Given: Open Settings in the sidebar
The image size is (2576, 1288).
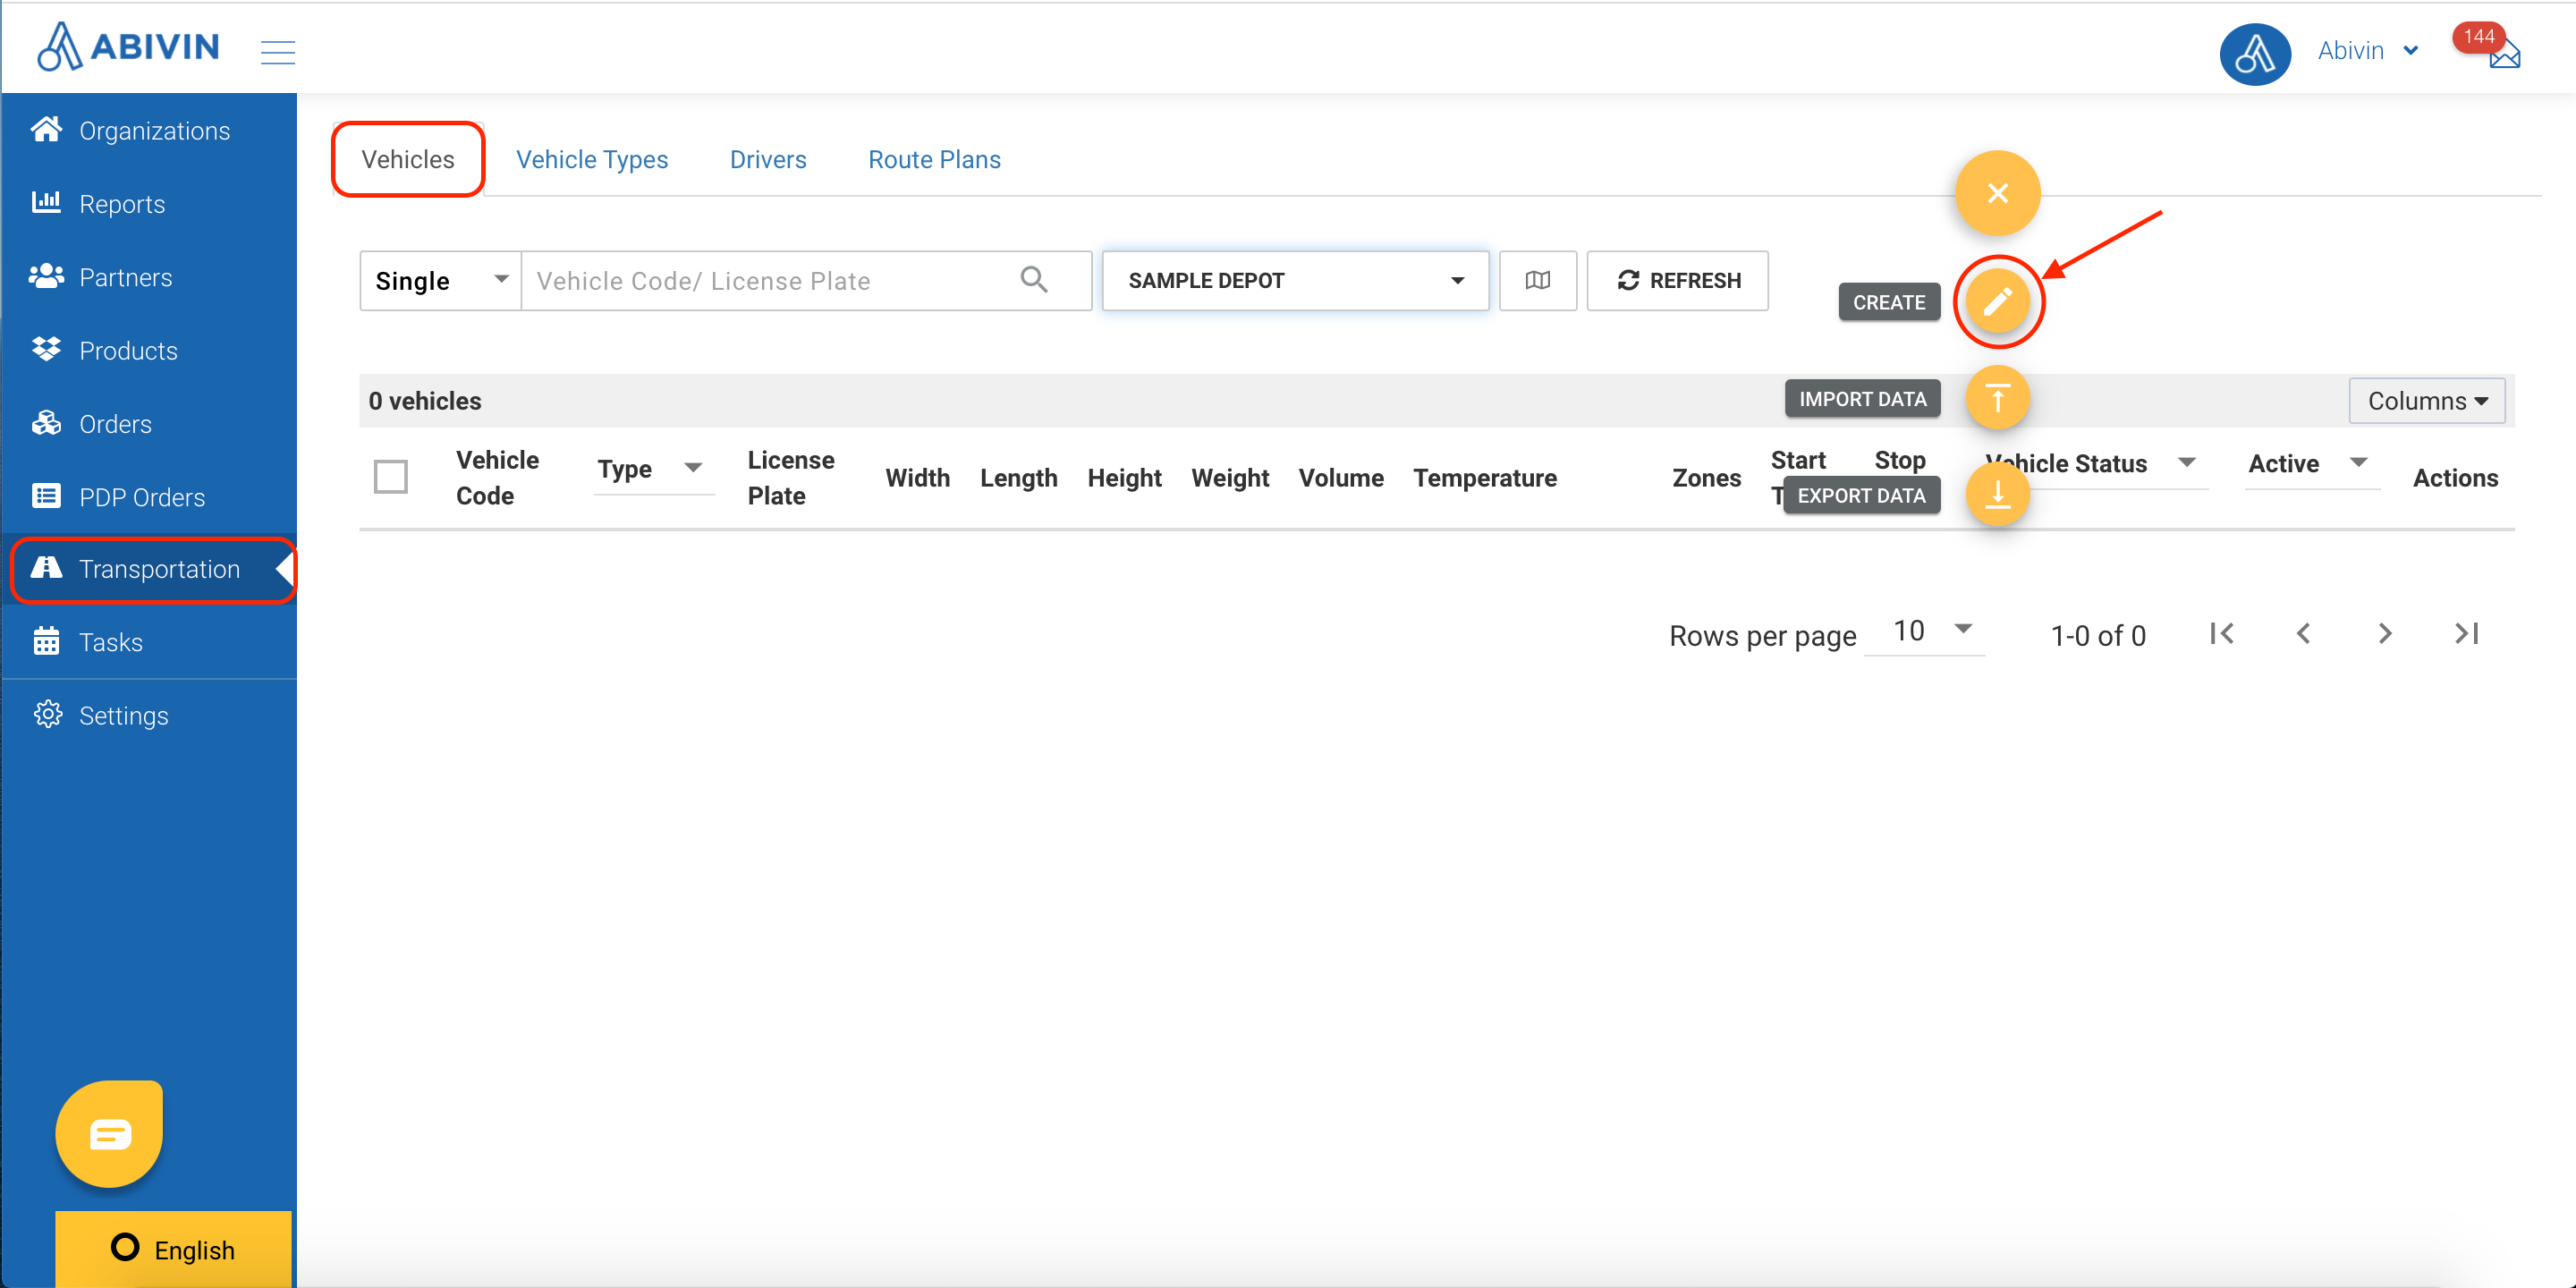Looking at the screenshot, I should (x=122, y=716).
